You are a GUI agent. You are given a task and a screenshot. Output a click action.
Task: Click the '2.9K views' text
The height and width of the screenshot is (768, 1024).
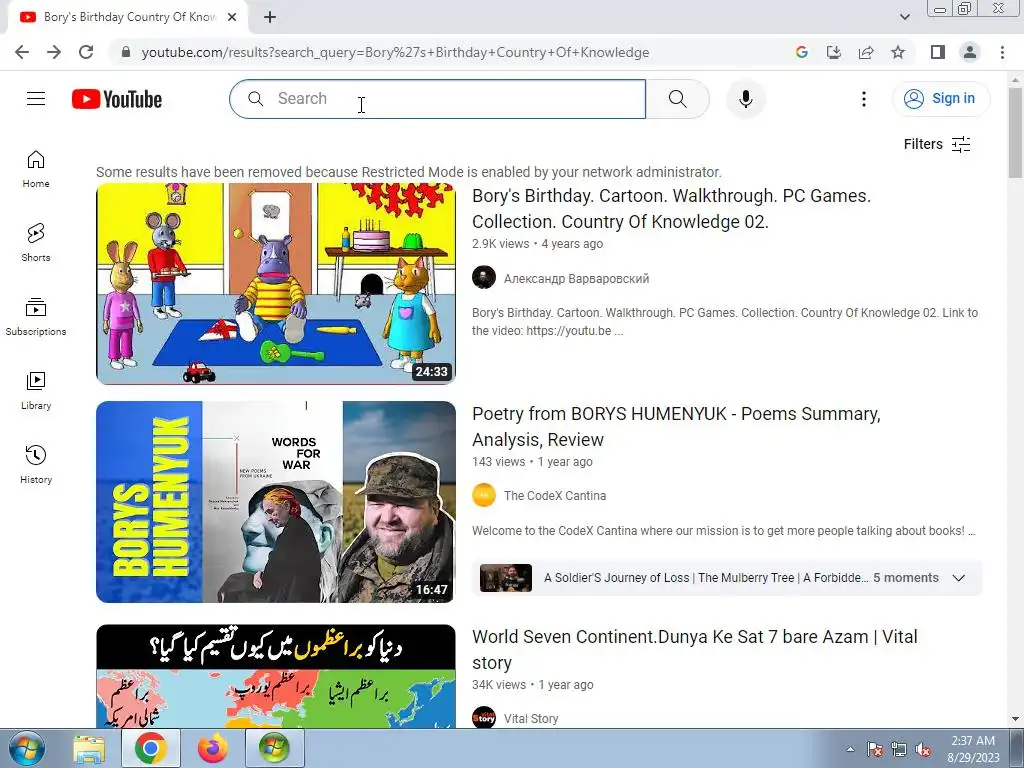pos(500,244)
